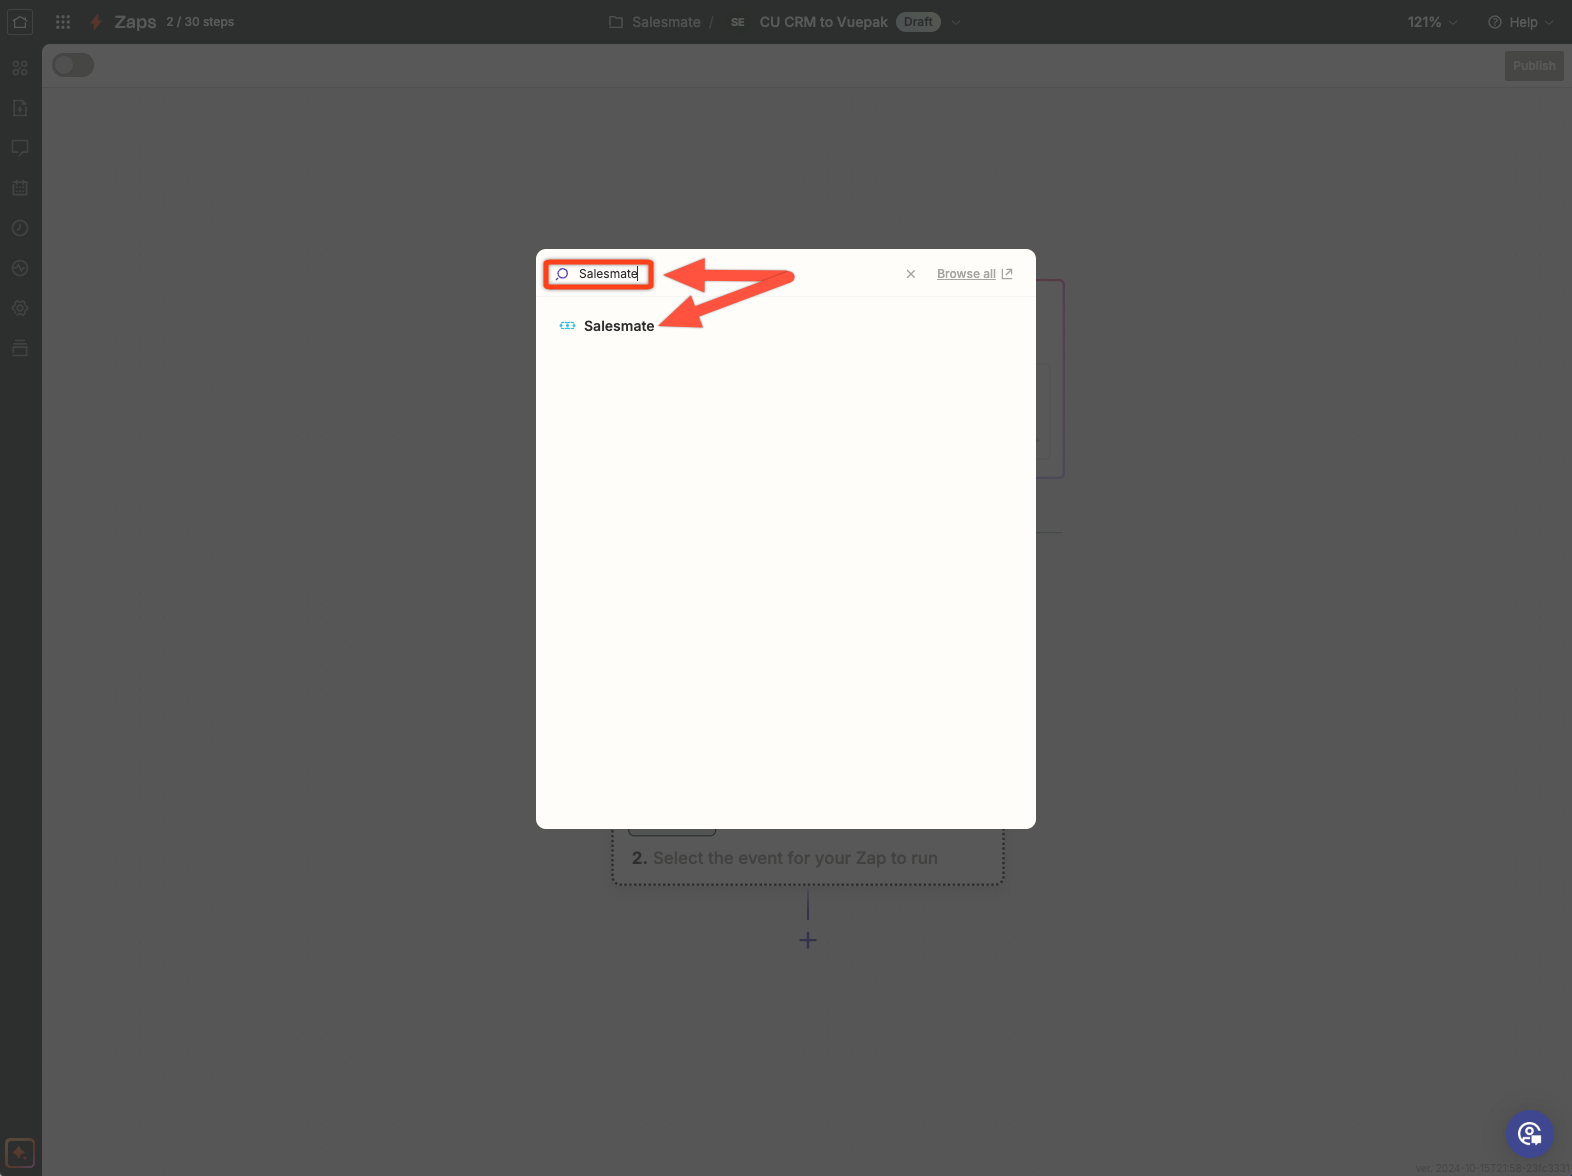Open the status activity sidebar icon
Image resolution: width=1572 pixels, height=1176 pixels.
click(20, 268)
